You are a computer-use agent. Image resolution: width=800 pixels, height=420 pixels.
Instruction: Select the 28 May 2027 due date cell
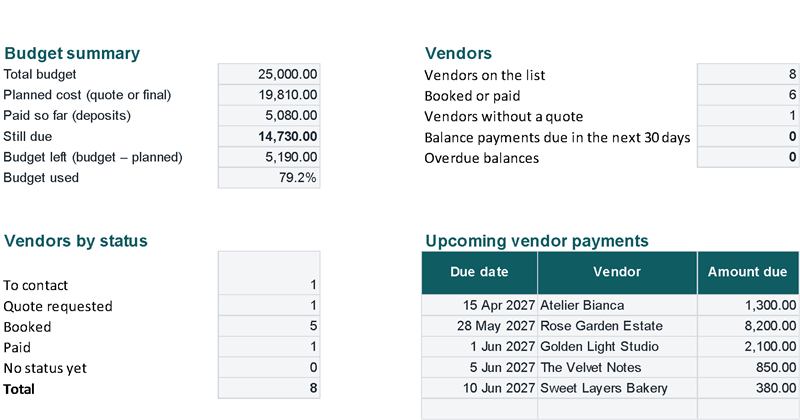480,326
